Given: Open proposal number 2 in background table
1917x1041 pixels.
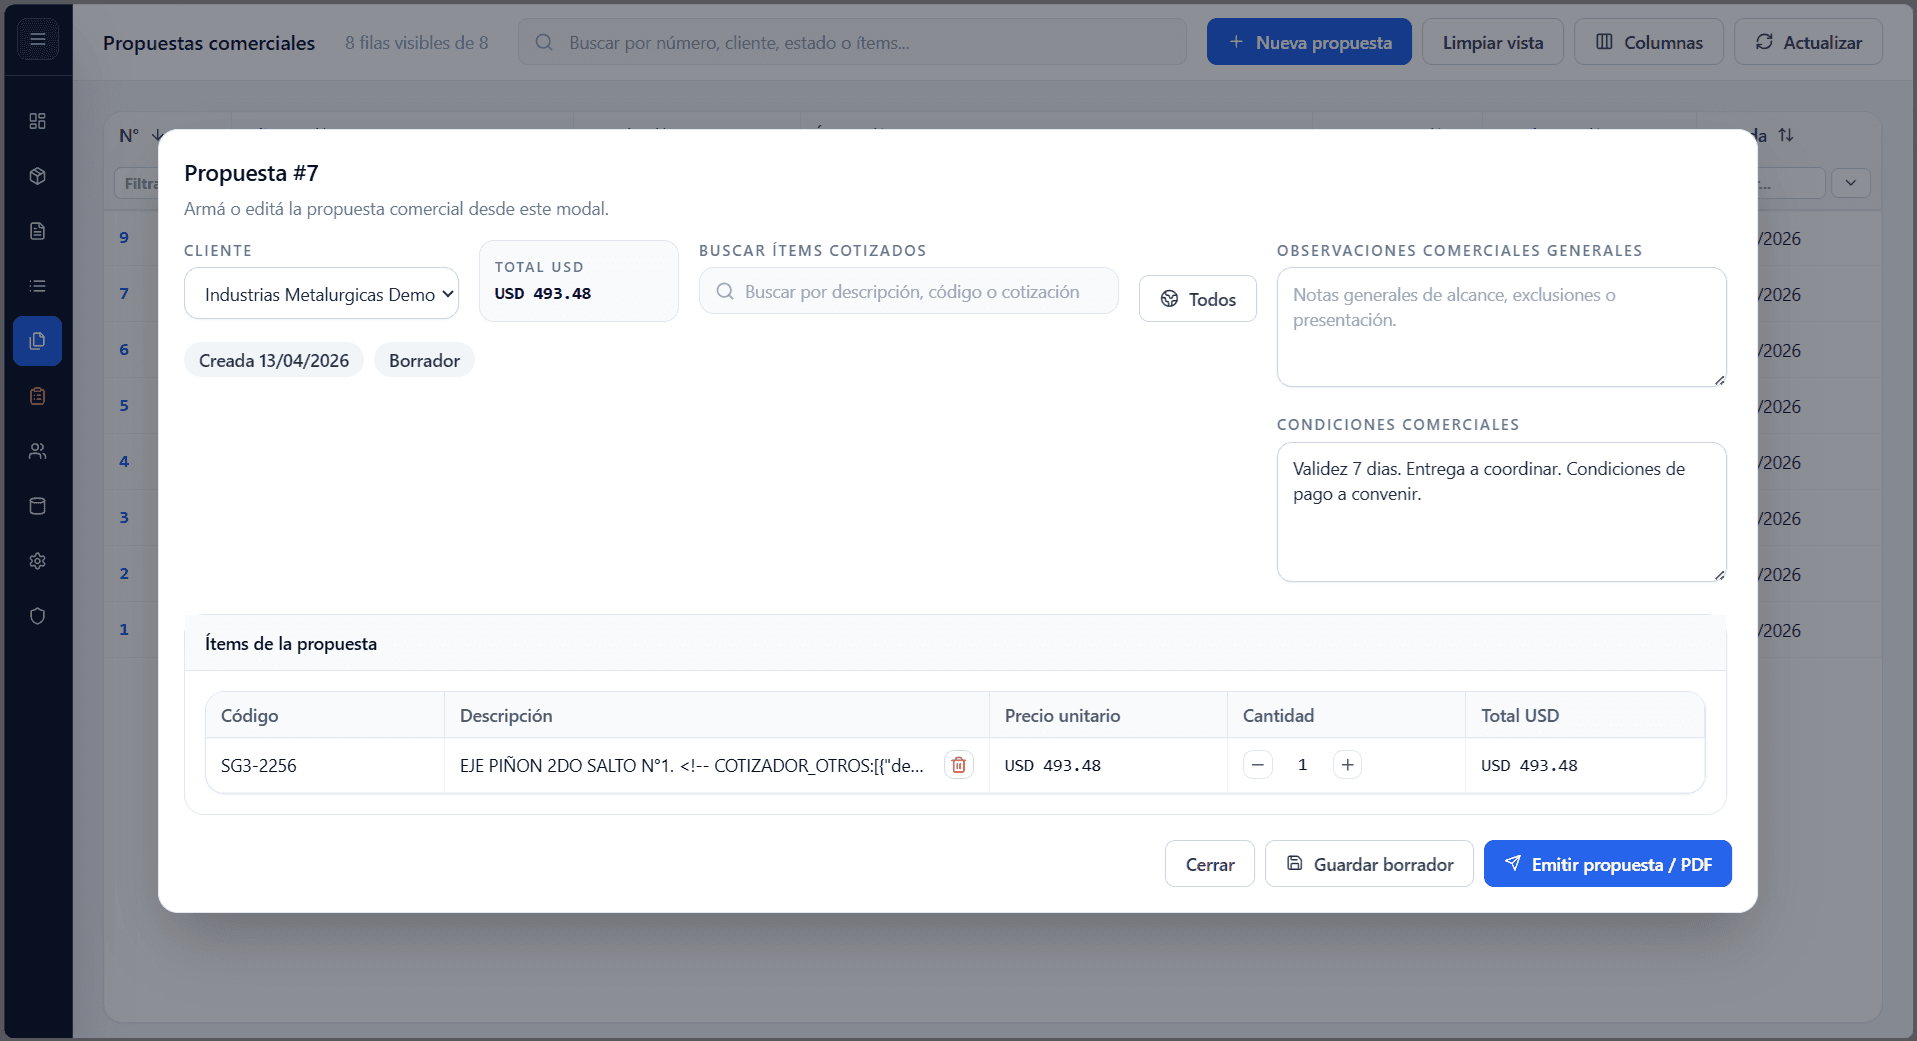Looking at the screenshot, I should (124, 574).
